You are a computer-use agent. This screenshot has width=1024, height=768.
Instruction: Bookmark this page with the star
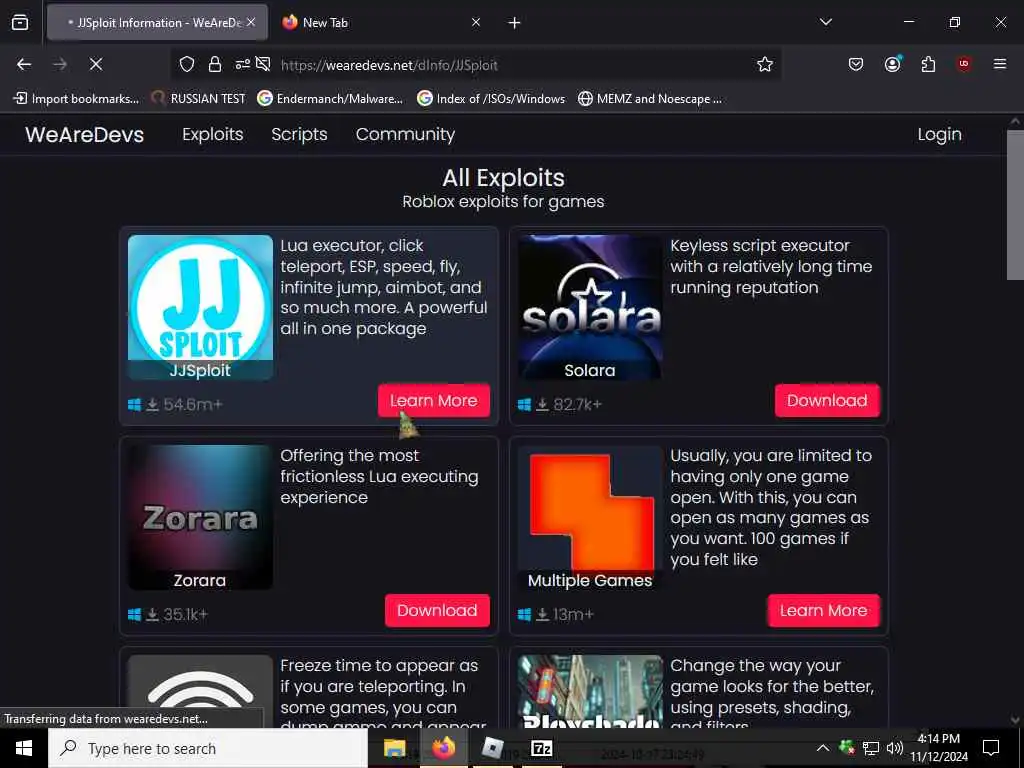click(x=765, y=64)
